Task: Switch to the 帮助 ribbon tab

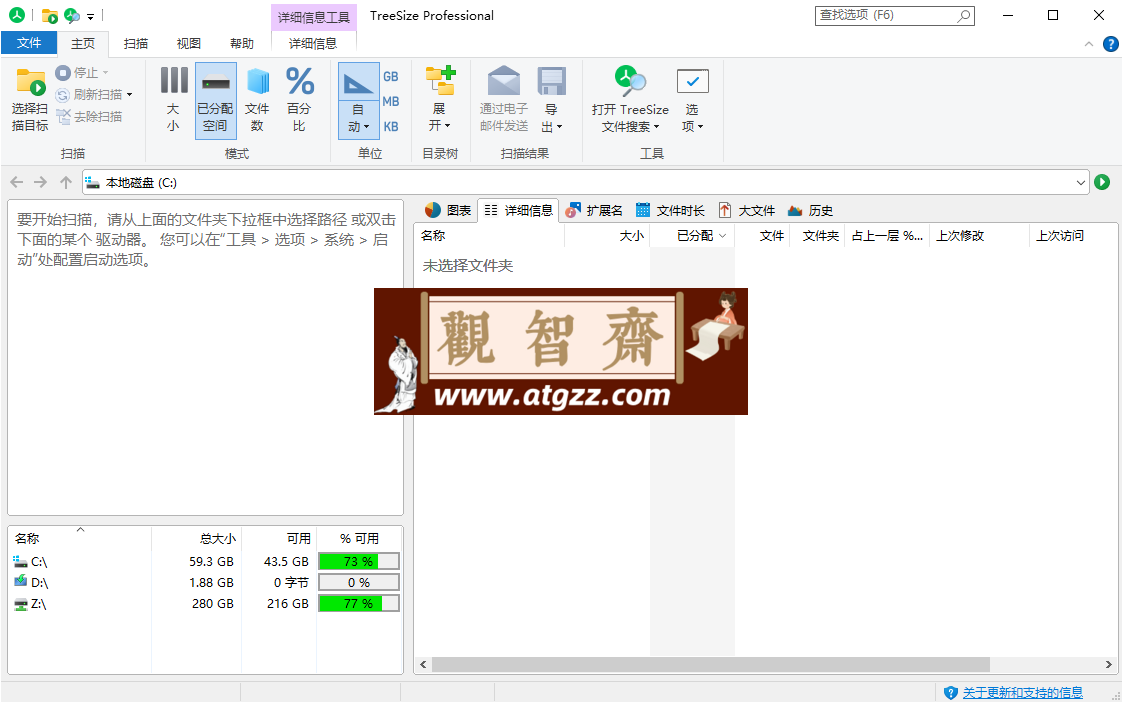Action: tap(241, 44)
